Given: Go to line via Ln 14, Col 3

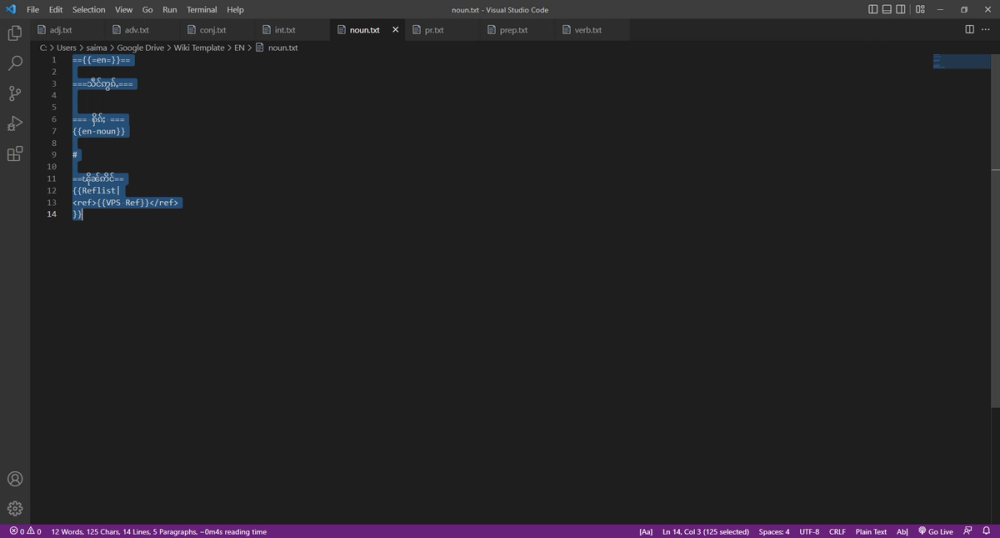Looking at the screenshot, I should click(705, 531).
